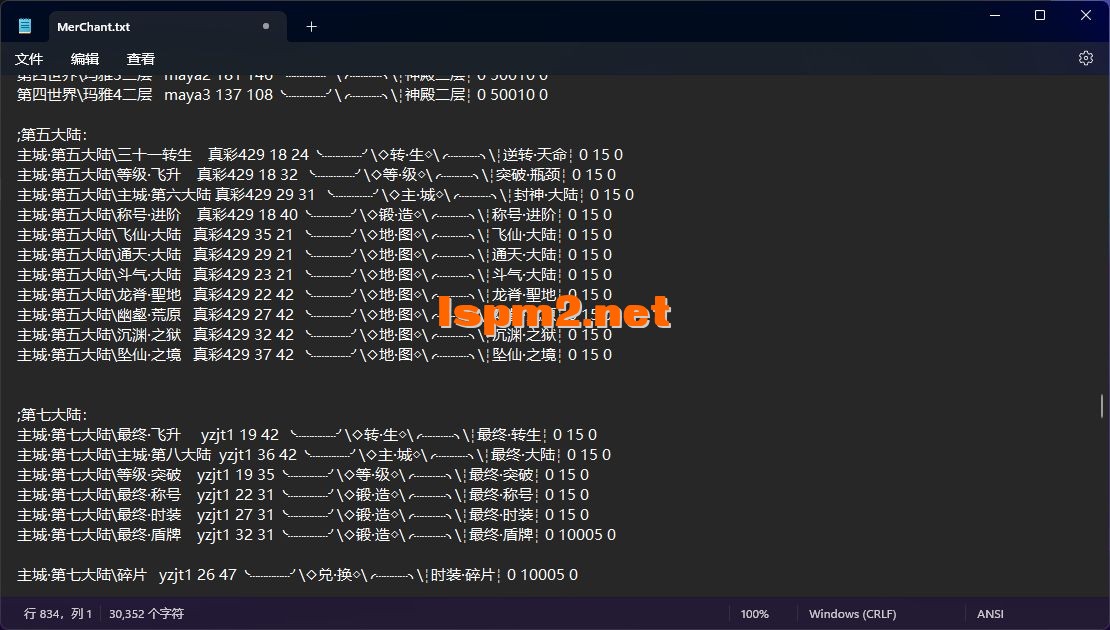Click line 主城·第五大陆\通天·大陆
Image resolution: width=1110 pixels, height=630 pixels.
point(314,254)
